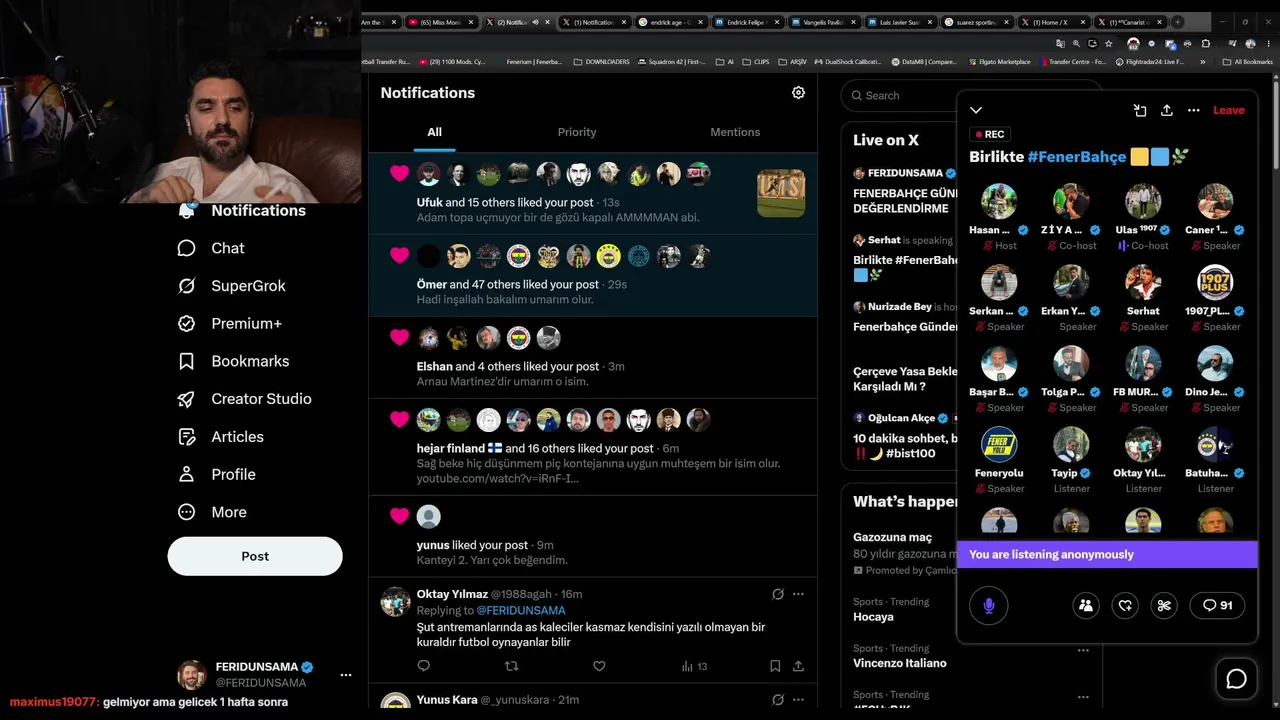Image resolution: width=1280 pixels, height=720 pixels.
Task: Open the Elgato Marketplace bookmark
Action: pyautogui.click(x=1001, y=62)
